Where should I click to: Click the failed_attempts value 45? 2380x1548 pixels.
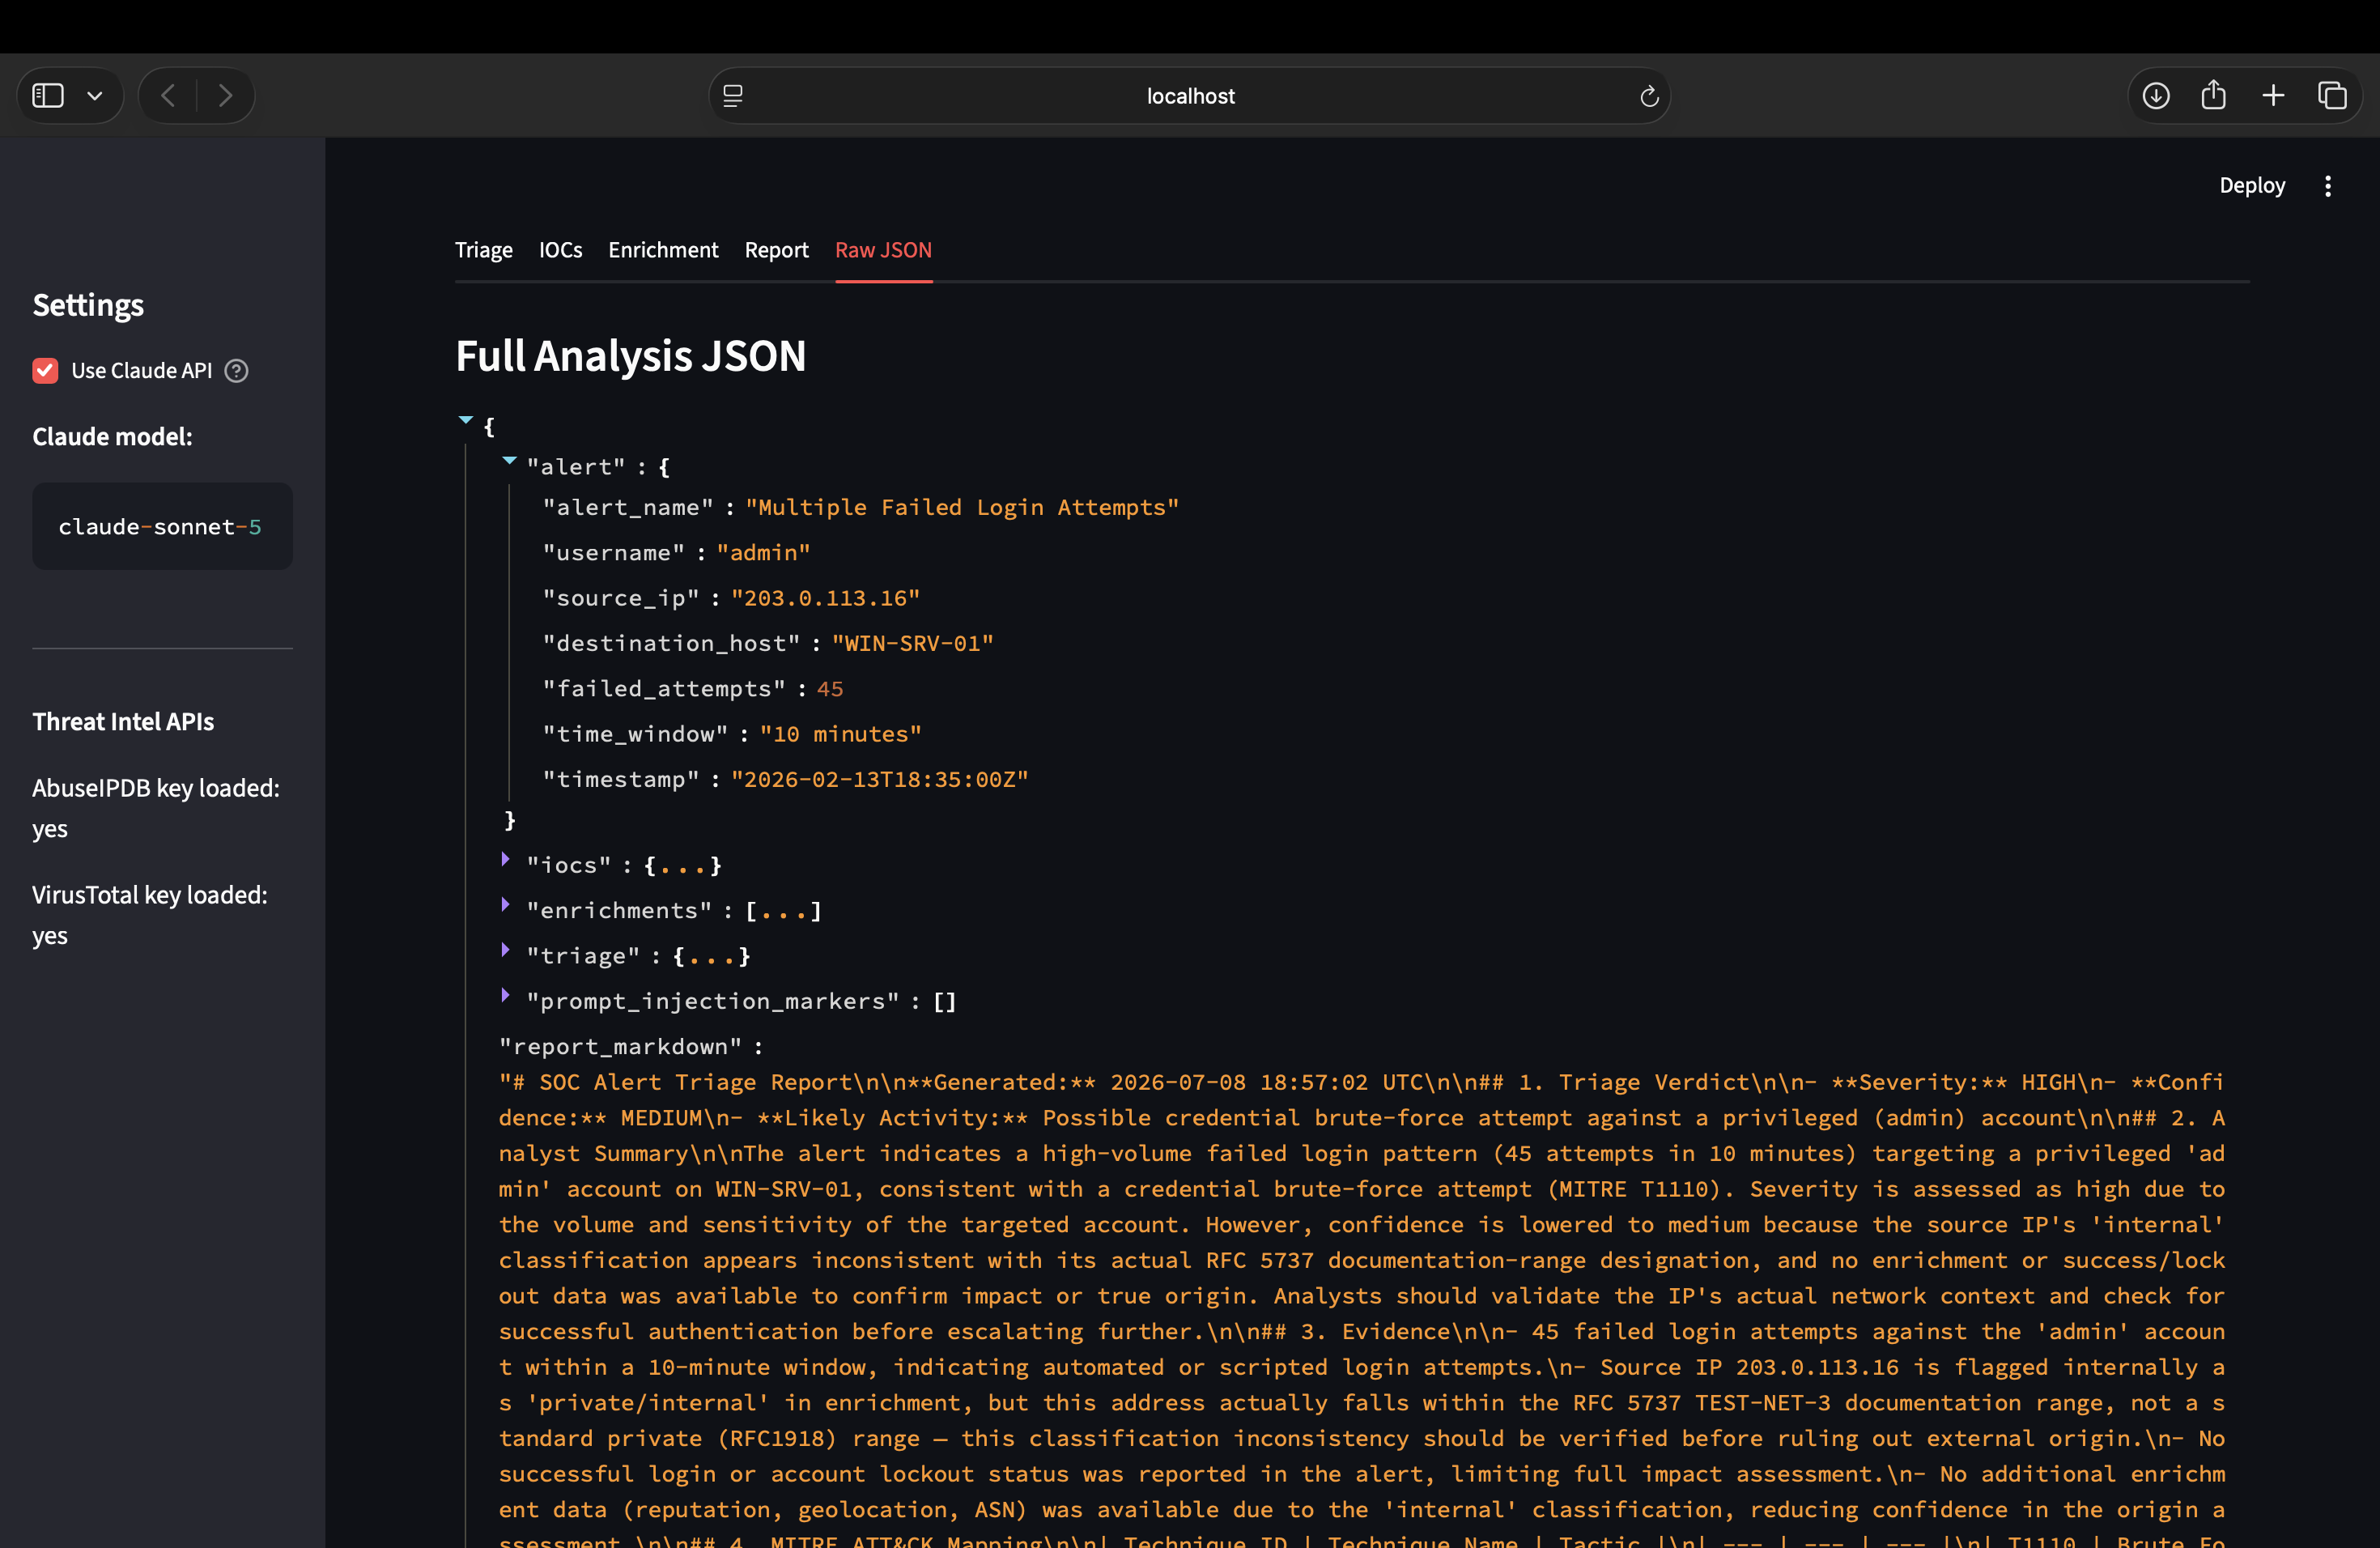(x=830, y=689)
